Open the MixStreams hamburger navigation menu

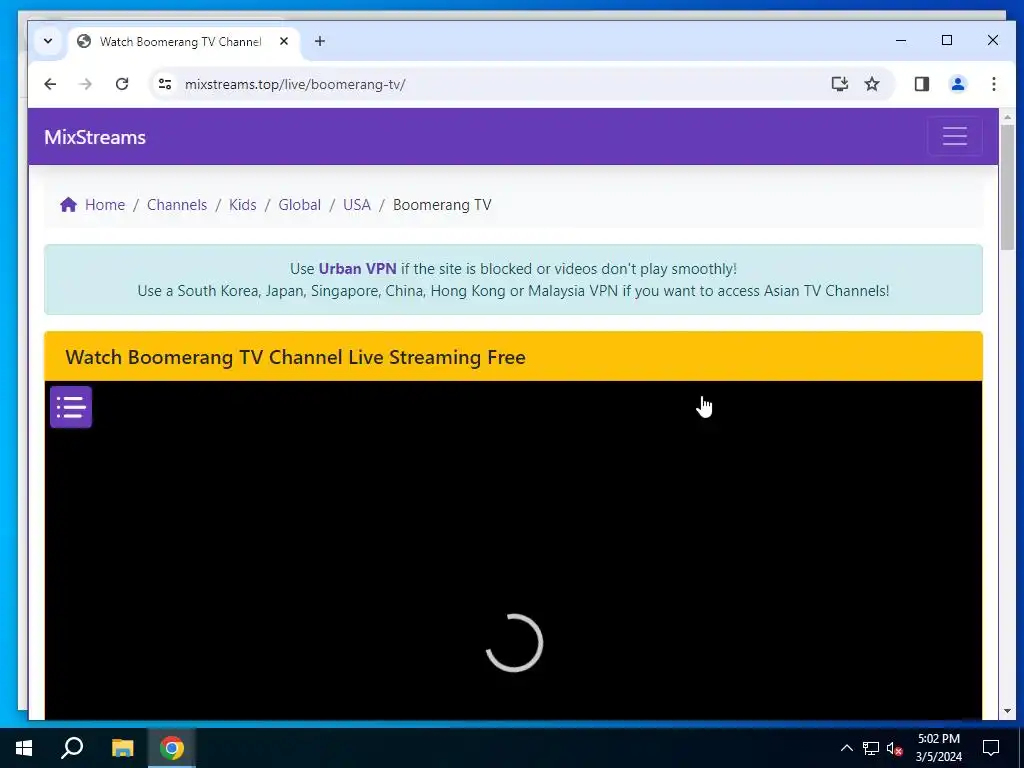point(954,136)
